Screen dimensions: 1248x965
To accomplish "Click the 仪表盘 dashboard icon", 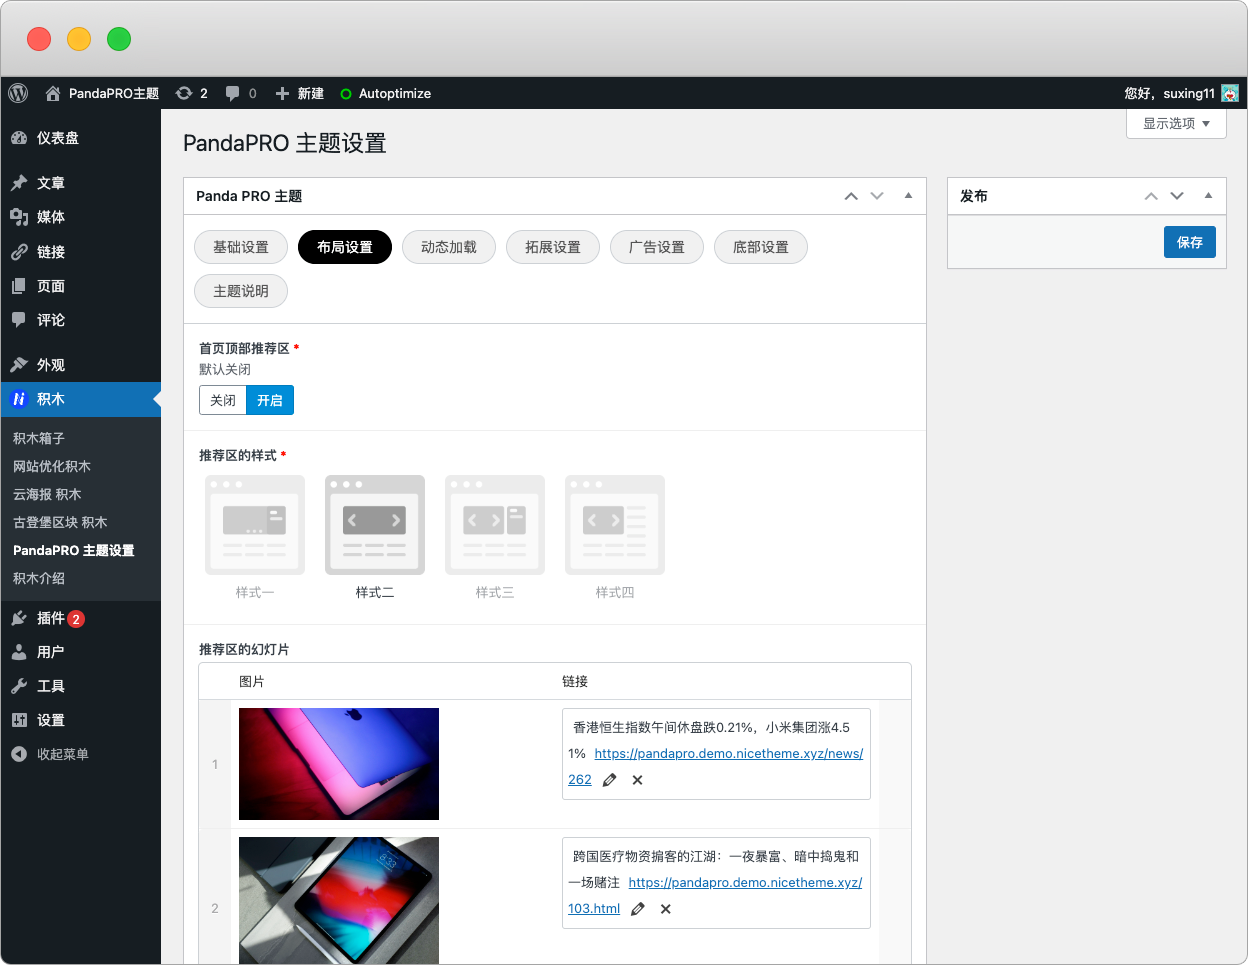I will pyautogui.click(x=19, y=138).
